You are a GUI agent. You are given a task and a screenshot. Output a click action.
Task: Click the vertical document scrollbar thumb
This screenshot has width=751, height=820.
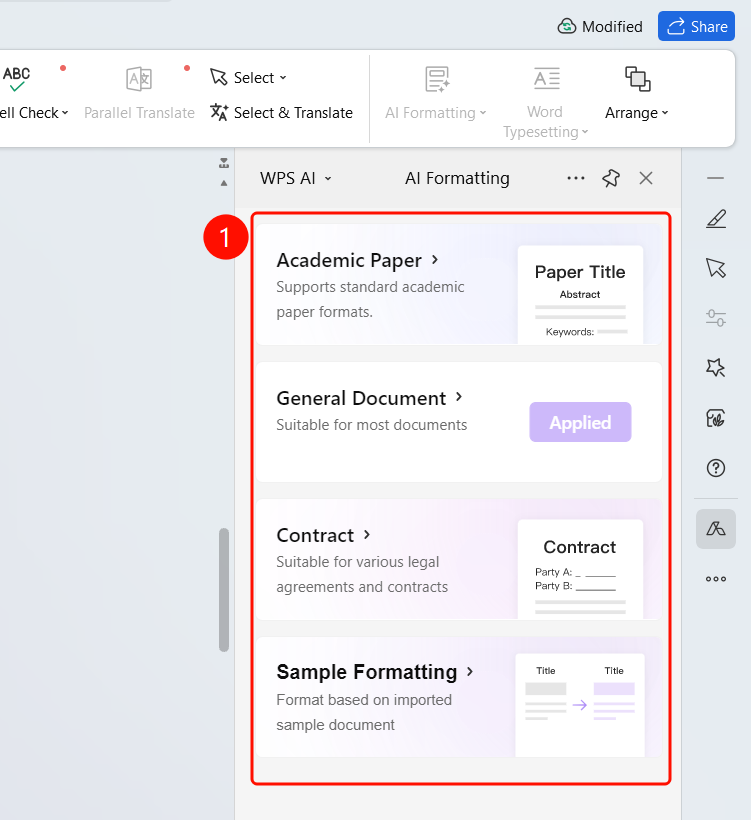click(x=224, y=590)
